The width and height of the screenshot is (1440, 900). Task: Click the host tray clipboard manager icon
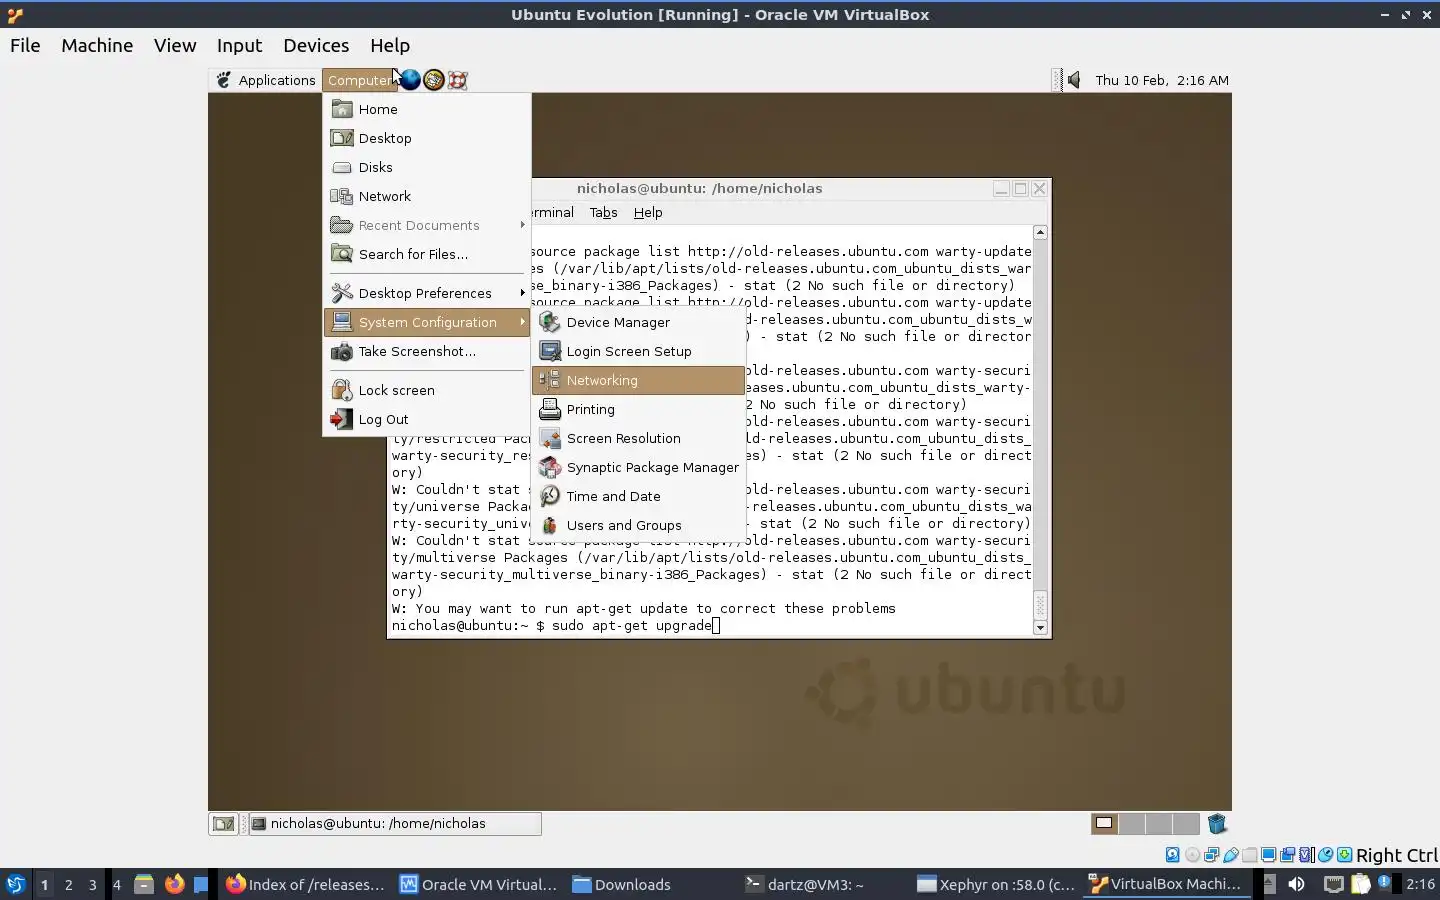(1361, 884)
